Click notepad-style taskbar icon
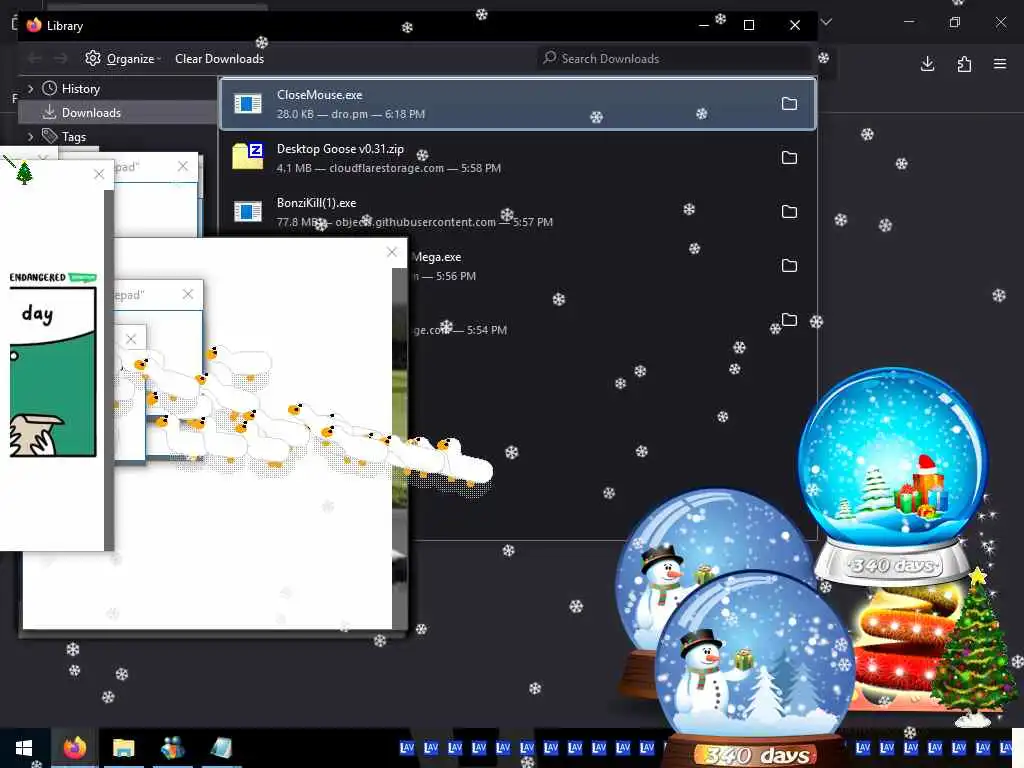This screenshot has height=768, width=1024. 221,748
